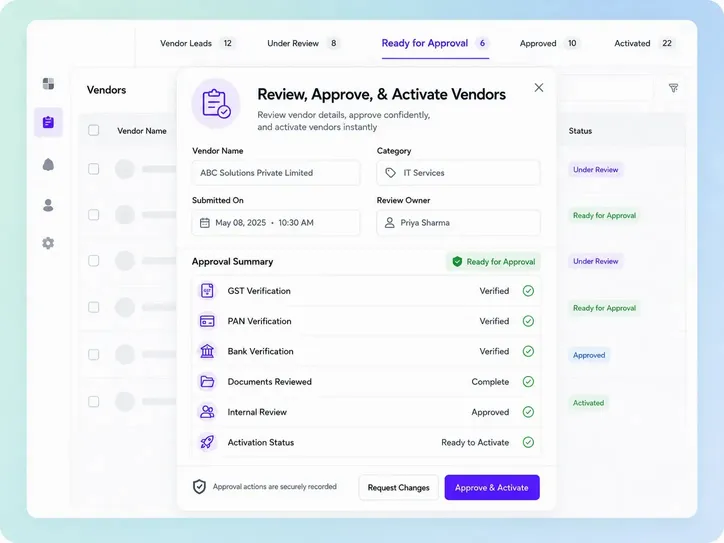This screenshot has height=543, width=724.
Task: Click the PAN Verification card icon
Action: coord(207,321)
